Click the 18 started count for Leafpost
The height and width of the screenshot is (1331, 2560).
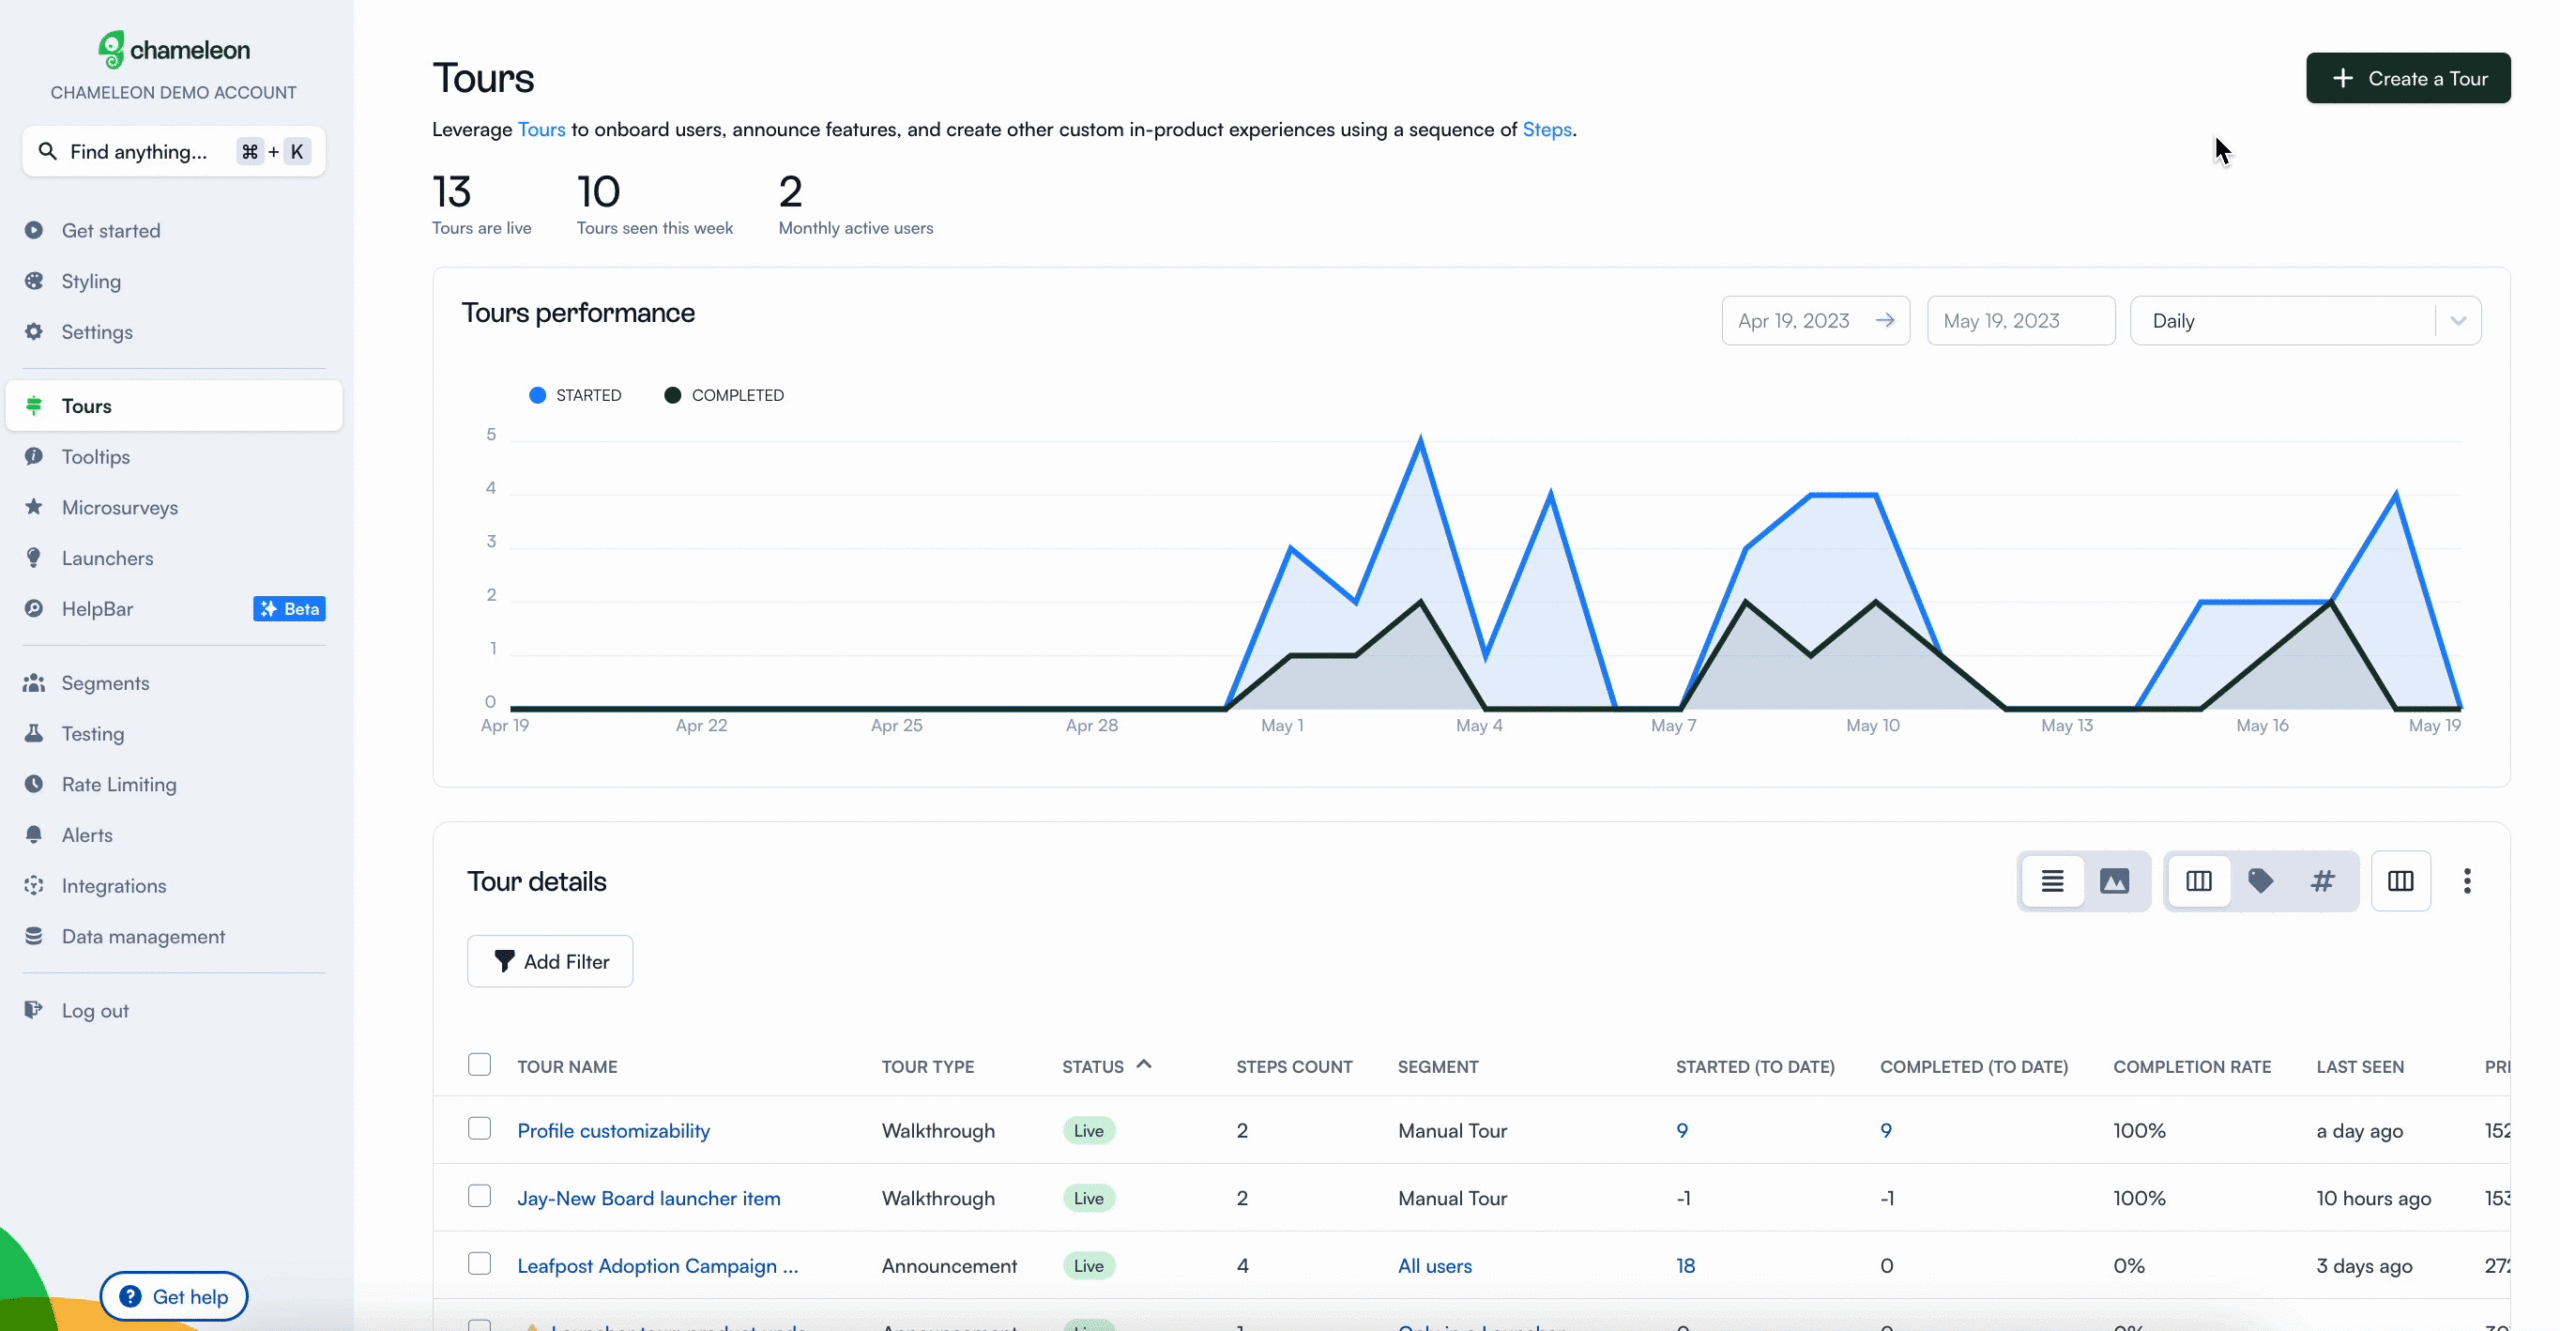(1685, 1265)
